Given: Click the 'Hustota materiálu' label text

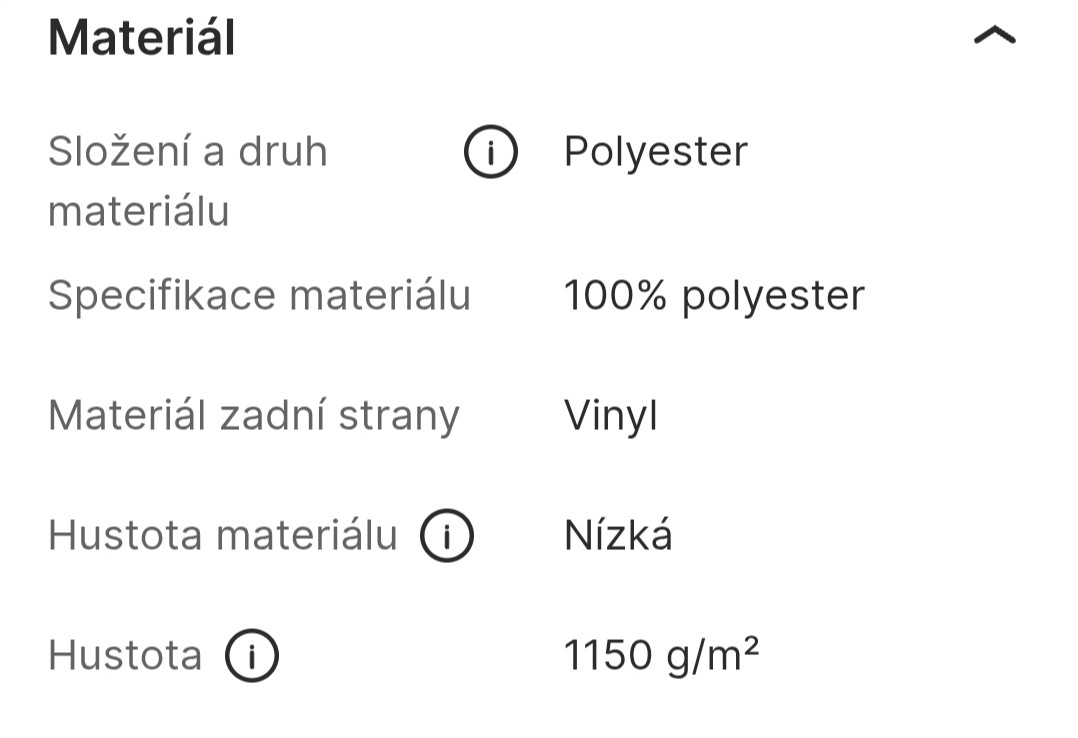Looking at the screenshot, I should point(223,536).
